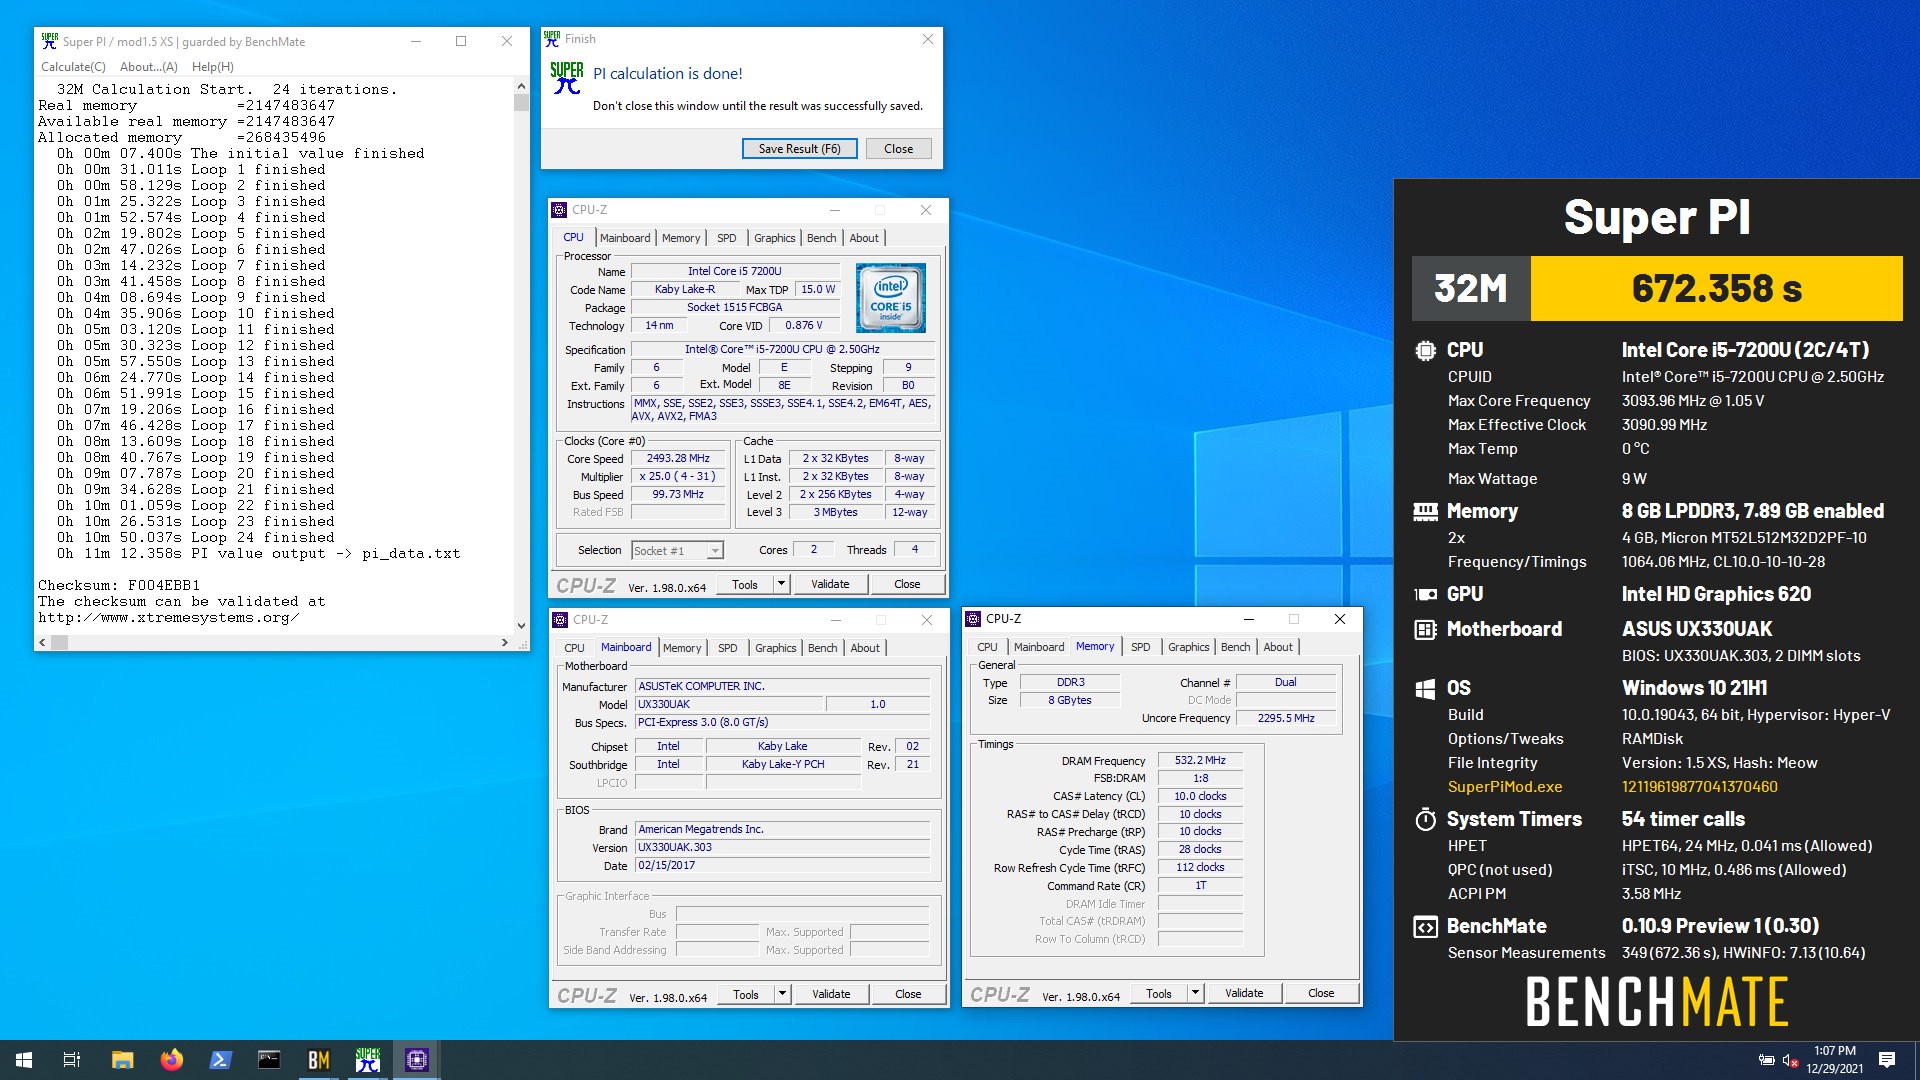Click the BenchMate CPU section icon
Viewport: 1920px width, 1080px height.
click(x=1425, y=351)
